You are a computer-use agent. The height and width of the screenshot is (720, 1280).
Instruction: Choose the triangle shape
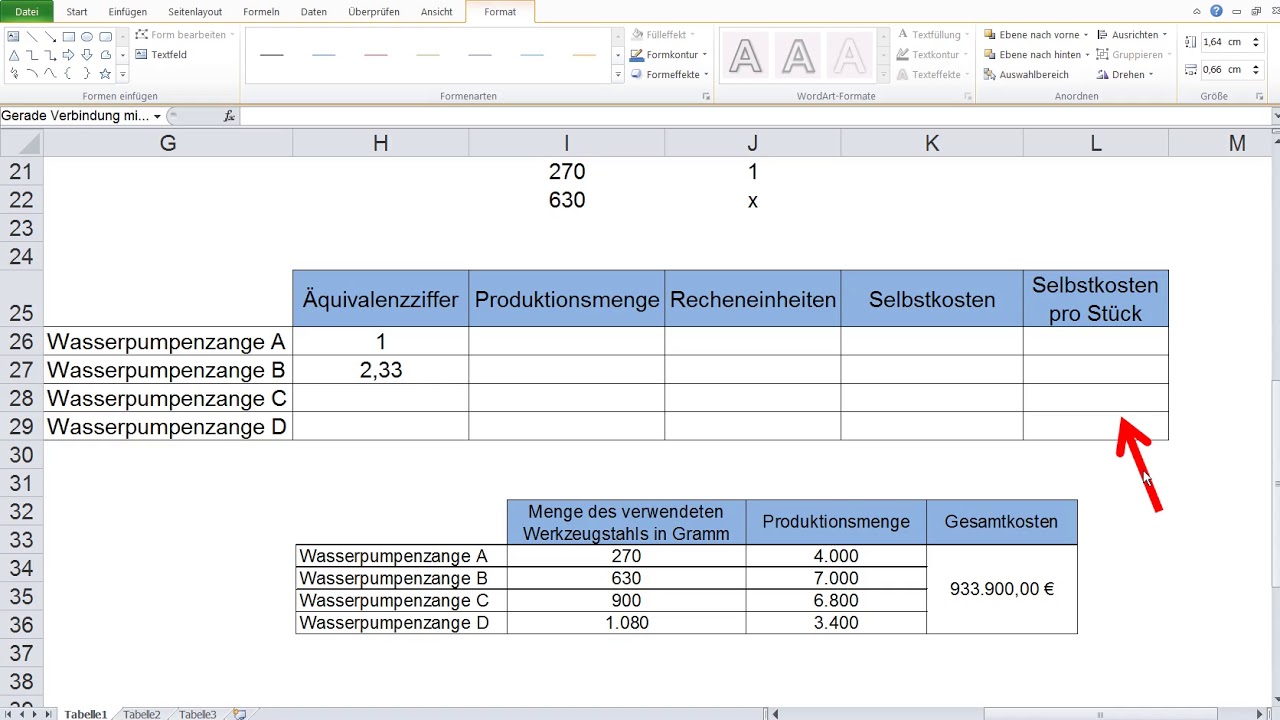14,55
